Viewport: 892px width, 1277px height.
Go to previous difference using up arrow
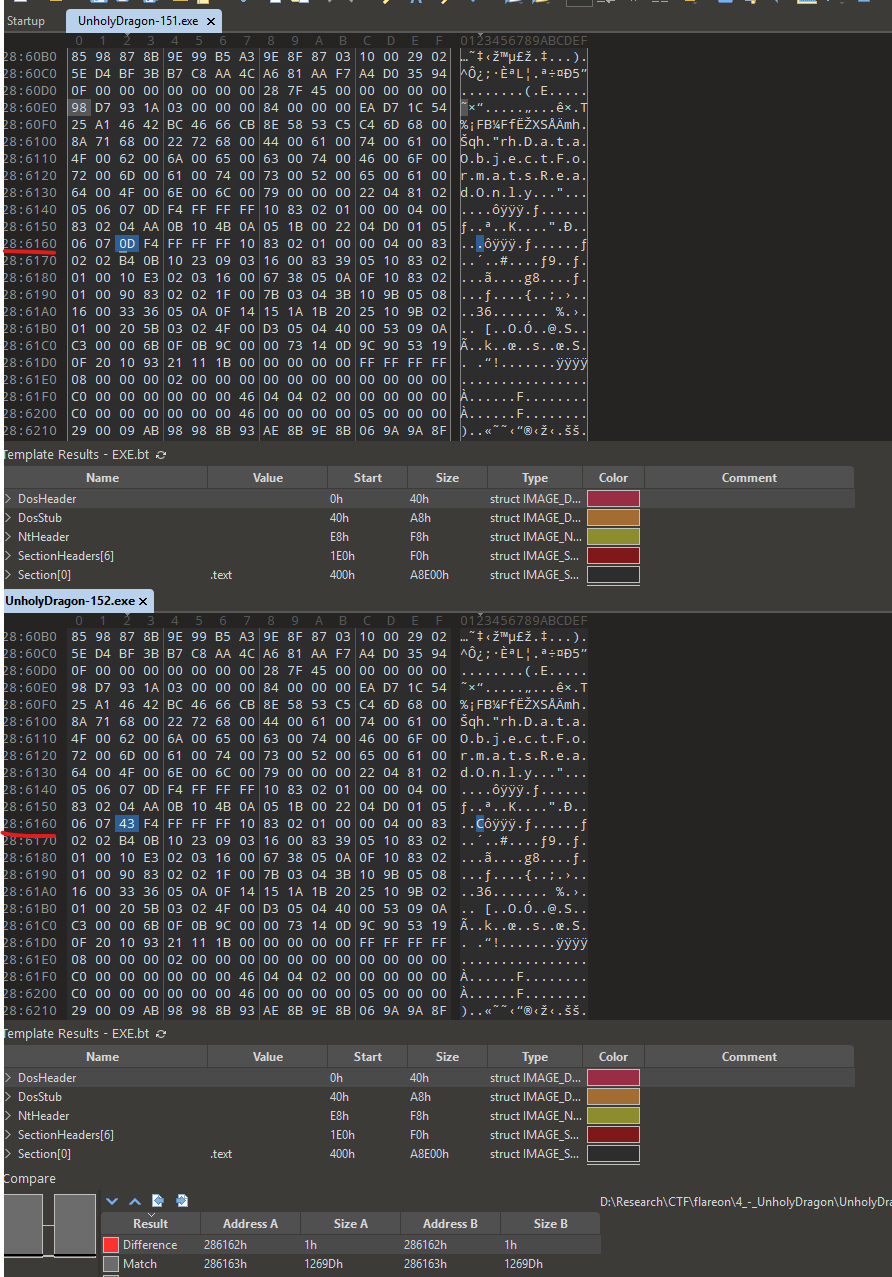134,1201
